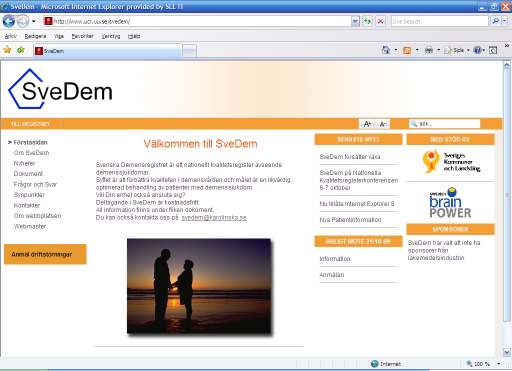Open the Redigera menu
This screenshot has width=512, height=371.
pos(35,36)
